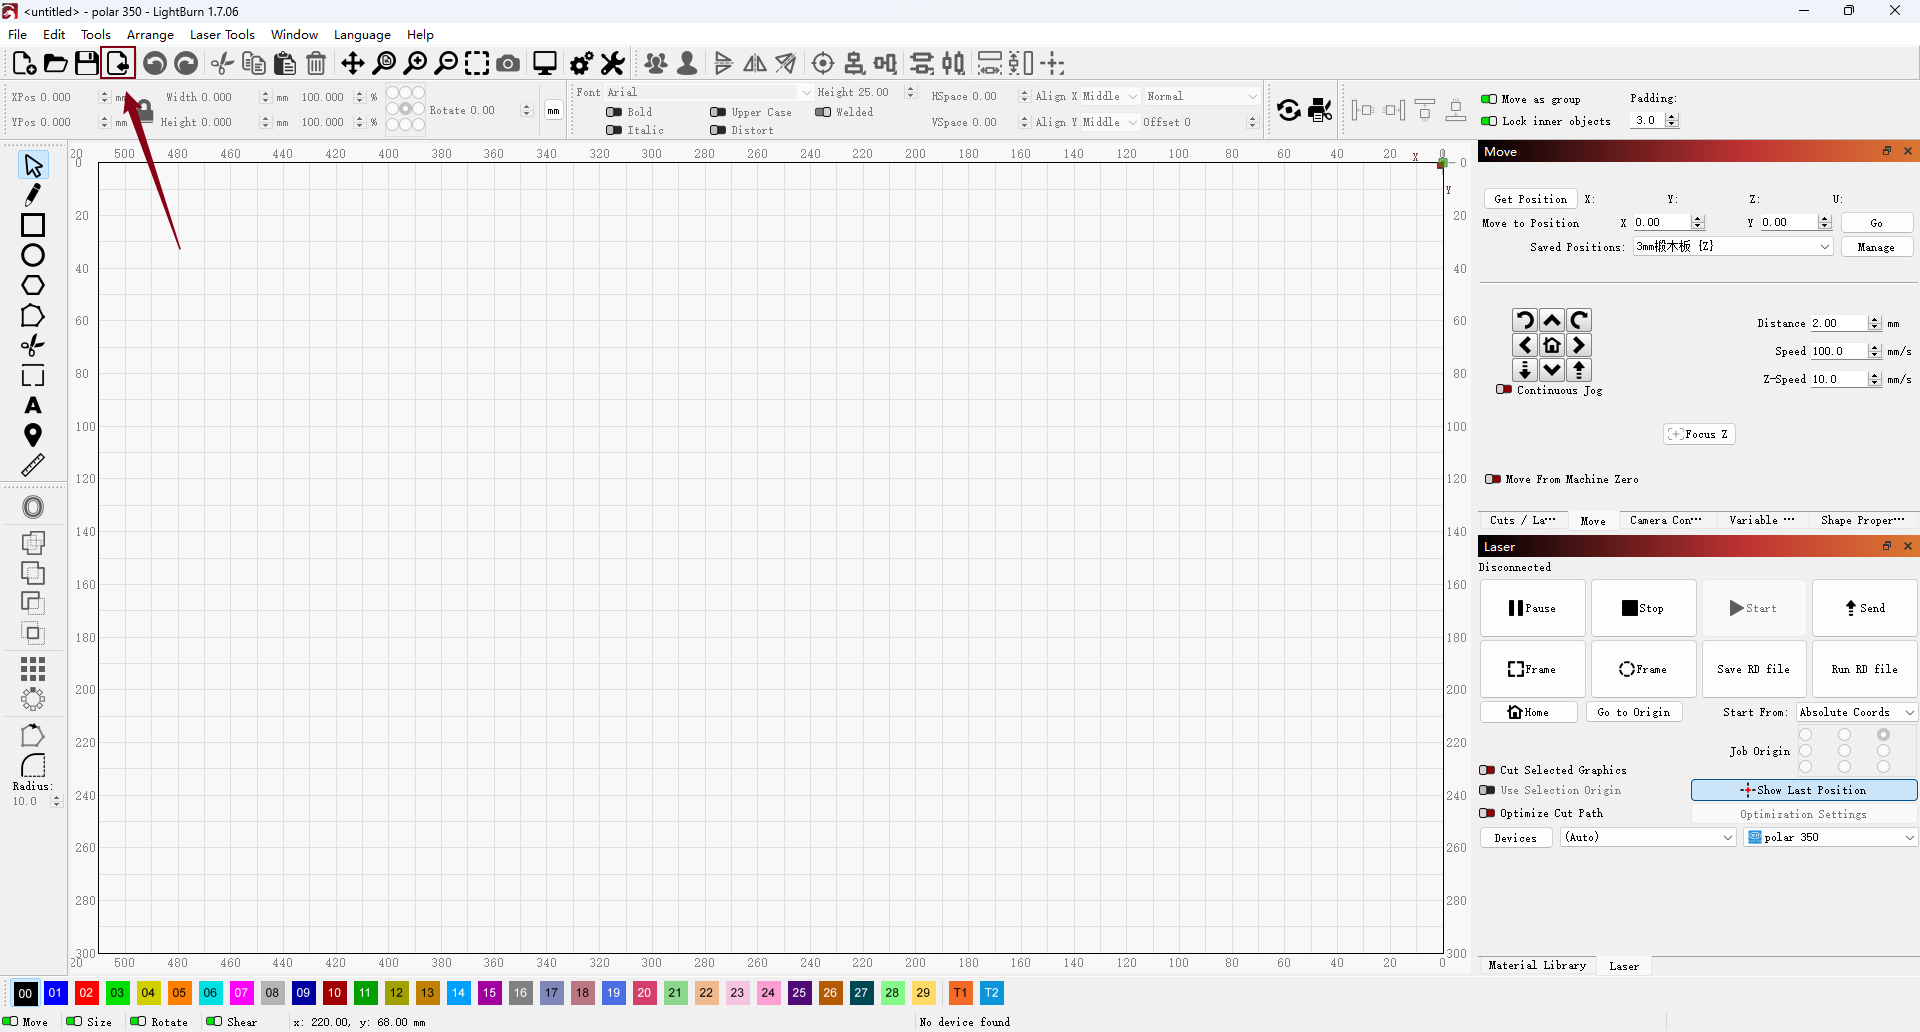
Task: Select the Offset shapes tool
Action: 33,507
